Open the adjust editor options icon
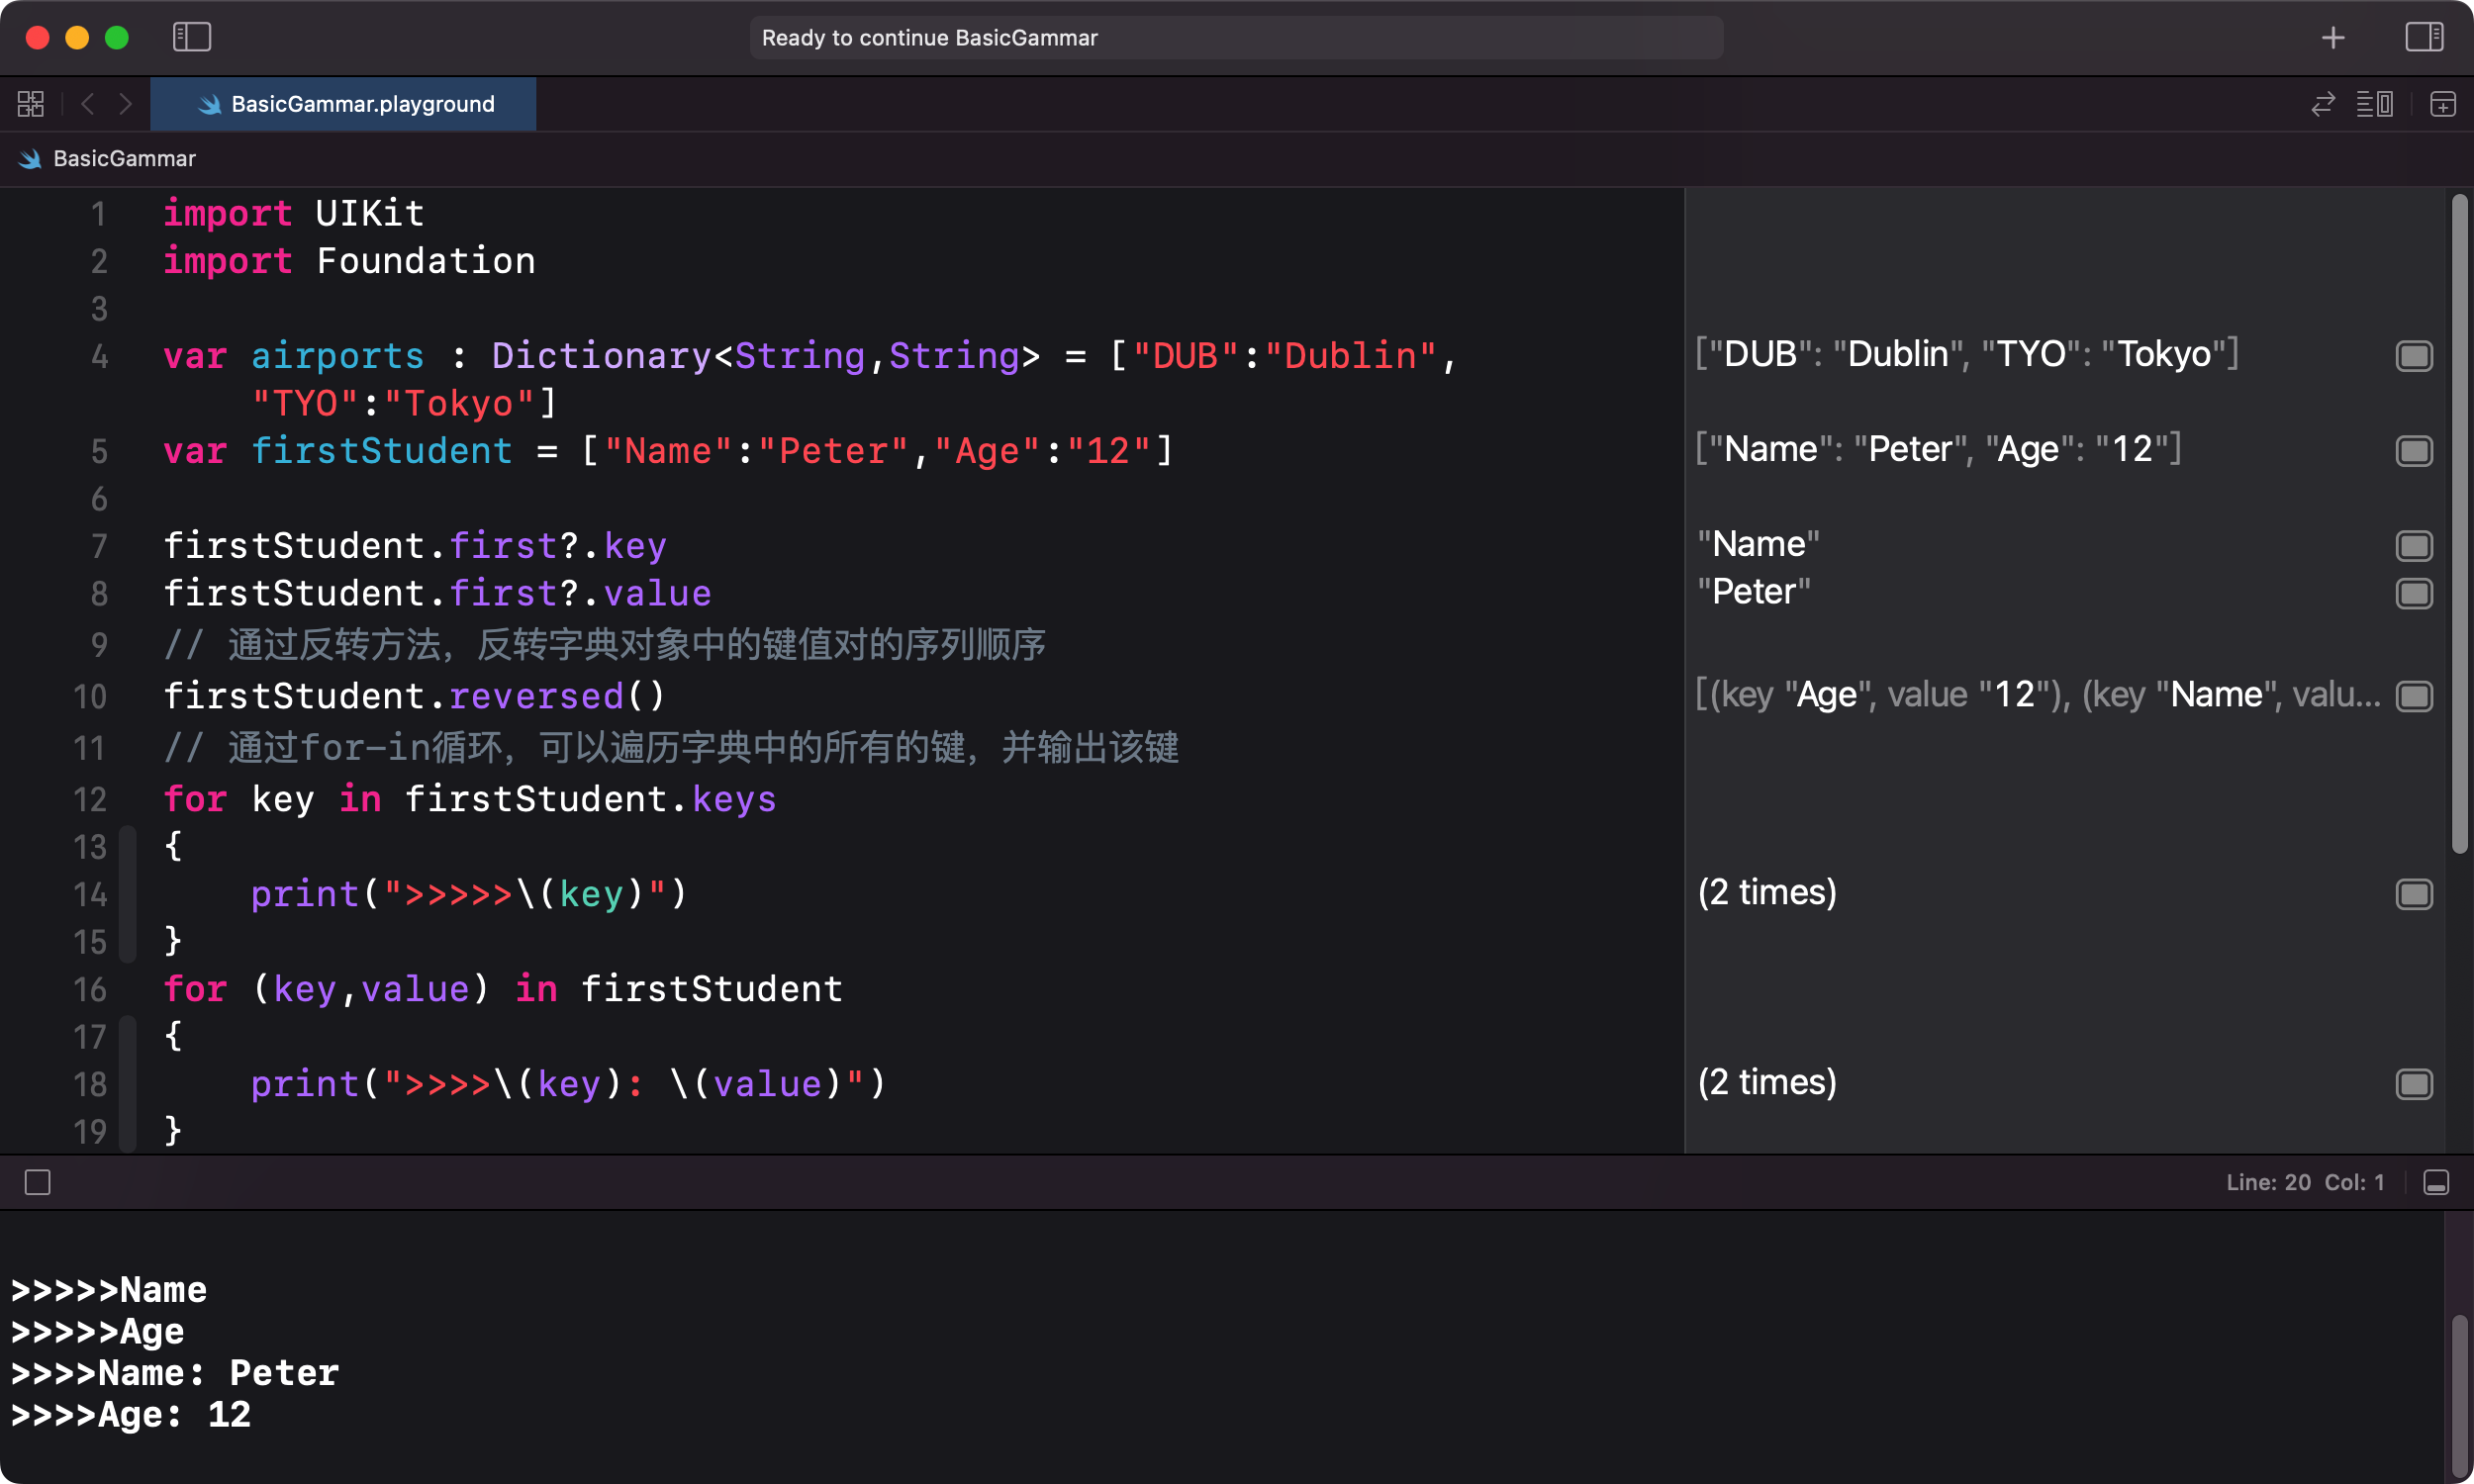 pyautogui.click(x=2375, y=104)
